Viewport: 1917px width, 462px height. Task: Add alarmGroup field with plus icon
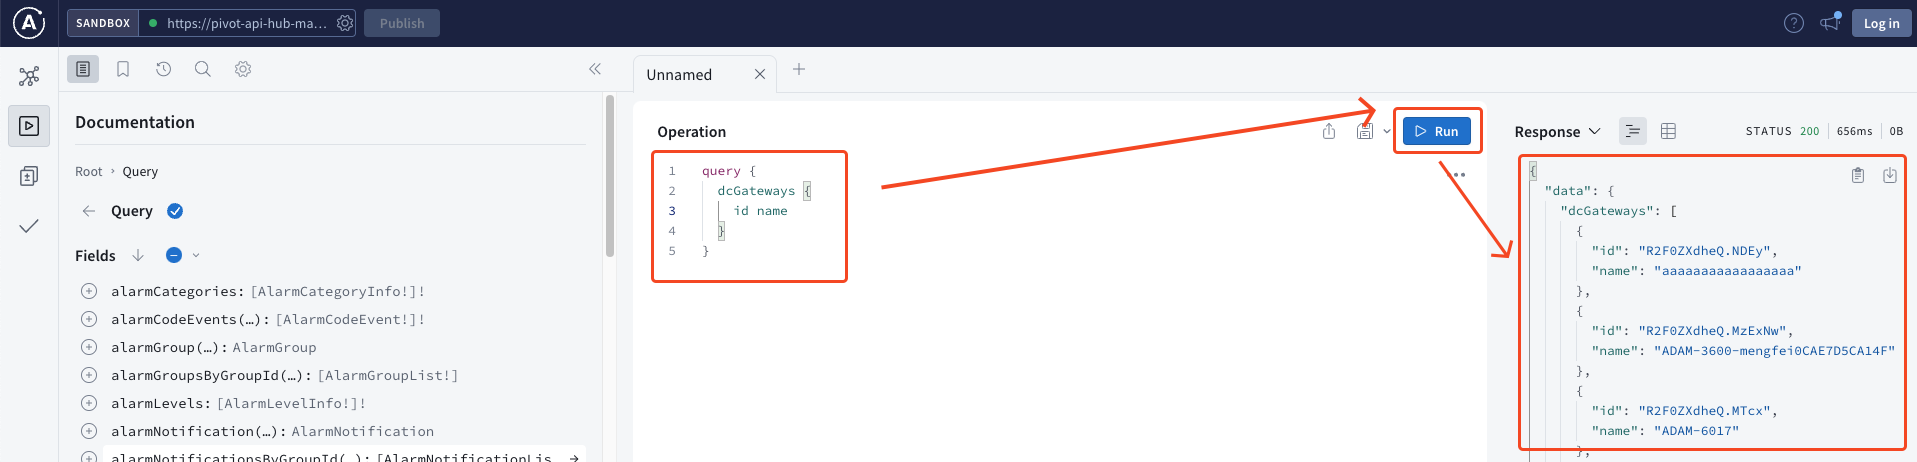click(89, 347)
